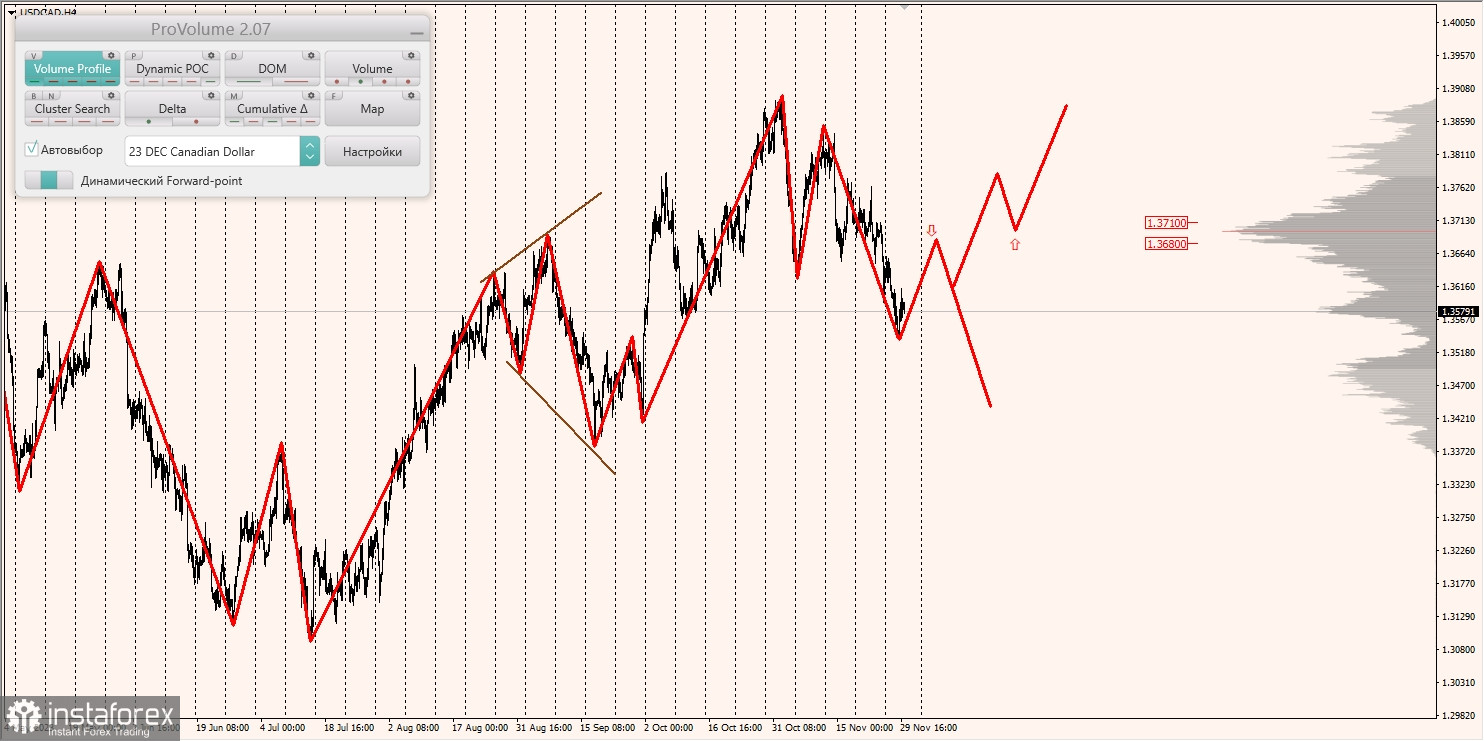The image size is (1484, 741).
Task: Toggle the Dynamic POC indicator
Action: [x=173, y=69]
